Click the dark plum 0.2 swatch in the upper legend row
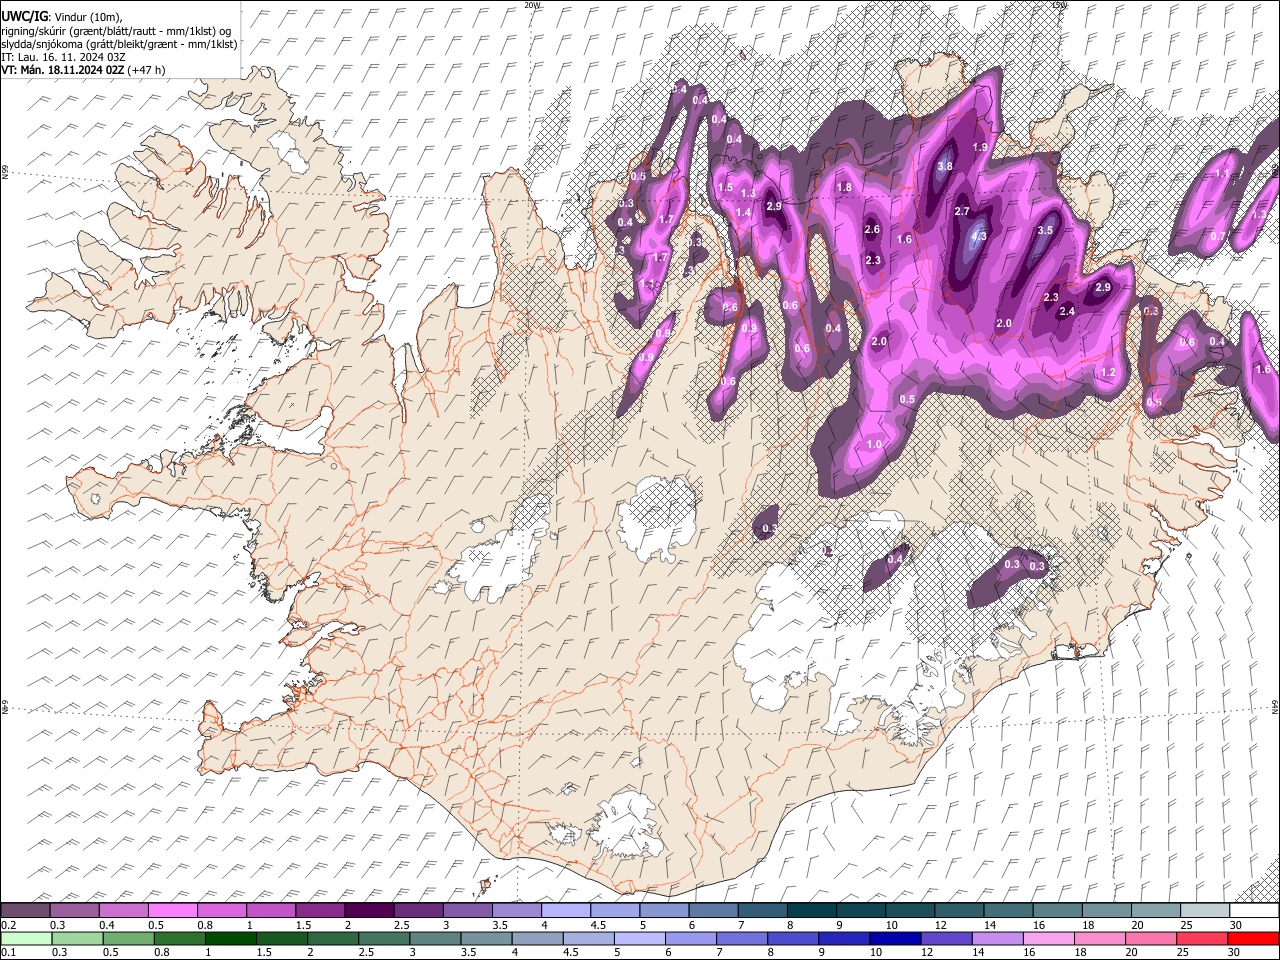 coord(25,911)
